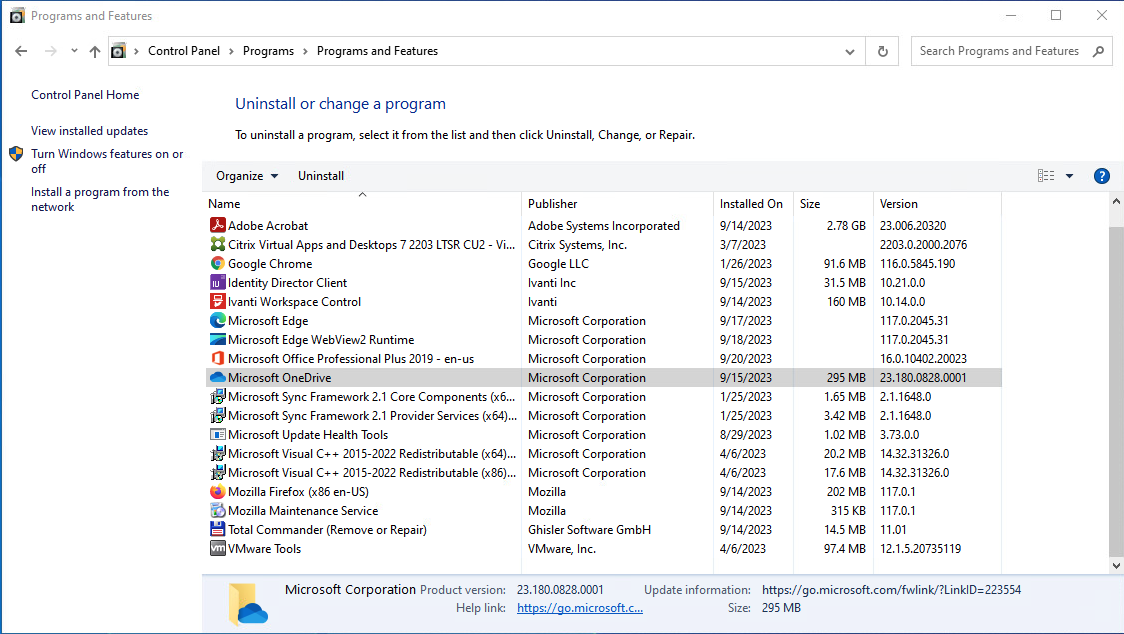Expand the address bar history dropdown

click(849, 52)
